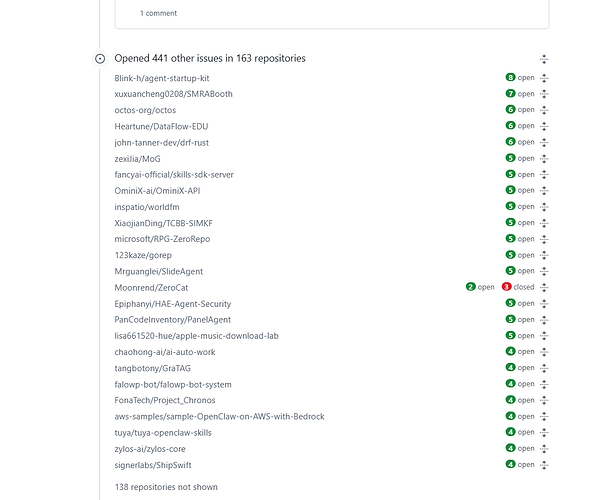Open Epiphanyi/HAE-Agent-Security repository link

pyautogui.click(x=172, y=304)
